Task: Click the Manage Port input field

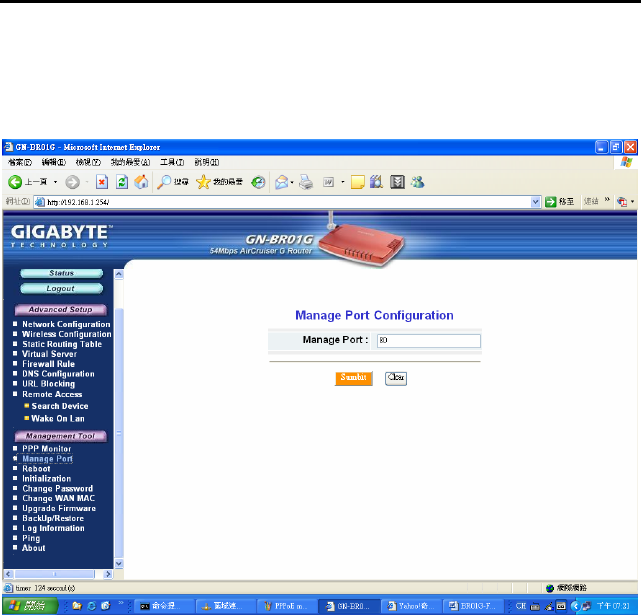Action: 428,341
